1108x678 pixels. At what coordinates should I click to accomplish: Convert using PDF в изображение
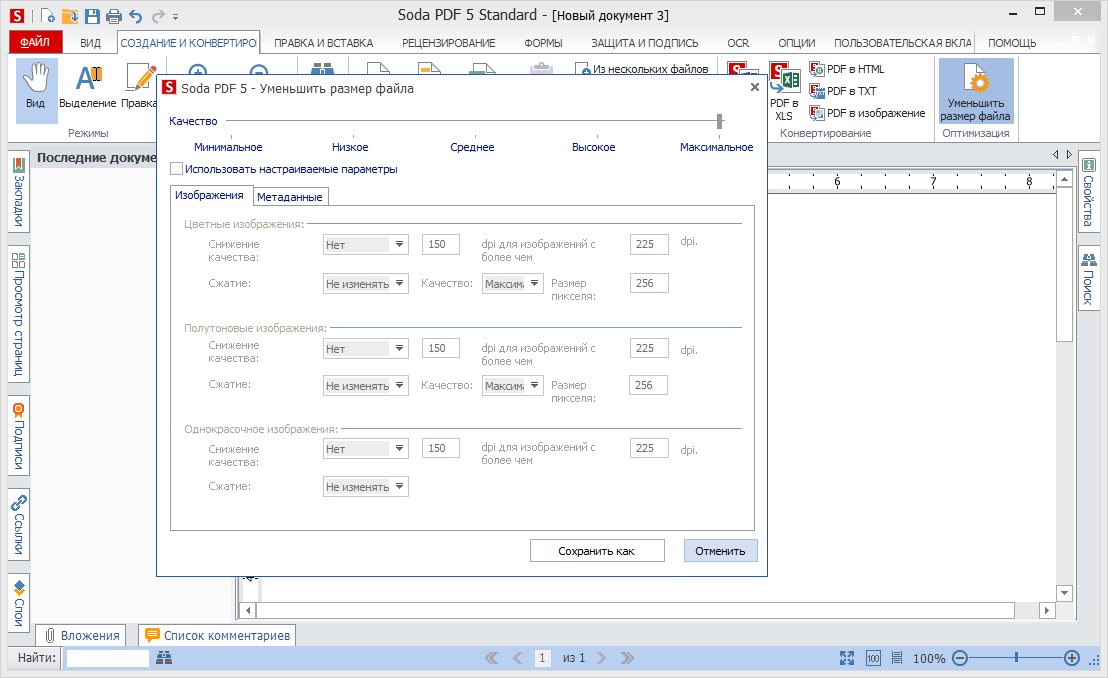coord(867,112)
